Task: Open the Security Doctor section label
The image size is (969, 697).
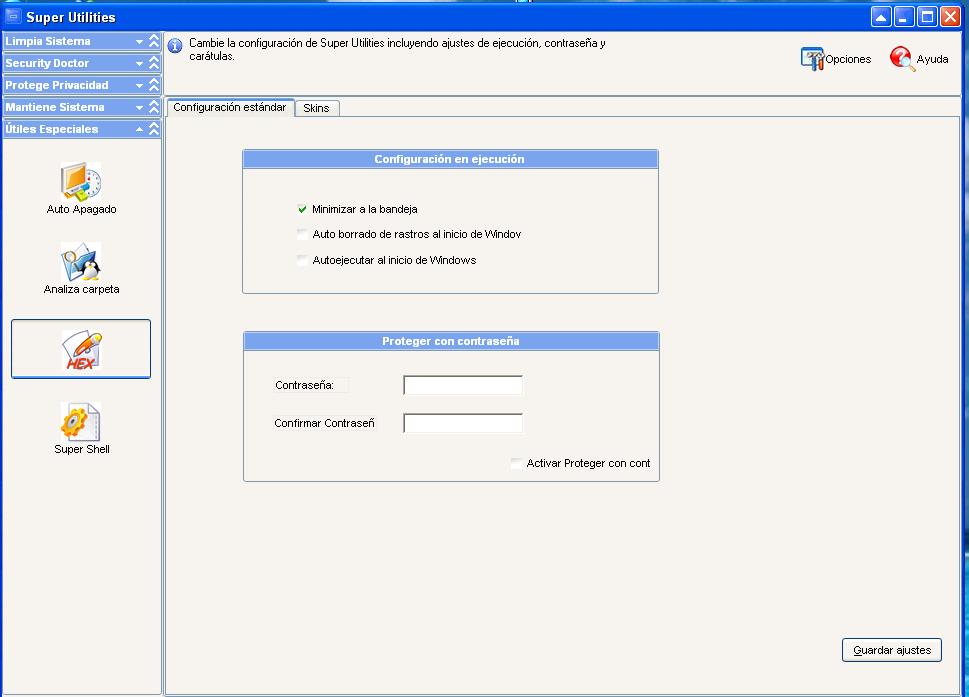Action: pyautogui.click(x=47, y=63)
